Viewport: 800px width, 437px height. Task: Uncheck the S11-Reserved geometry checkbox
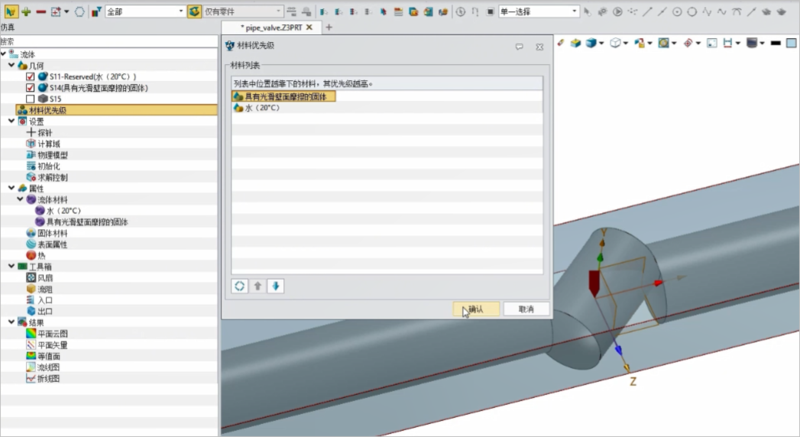tap(30, 76)
